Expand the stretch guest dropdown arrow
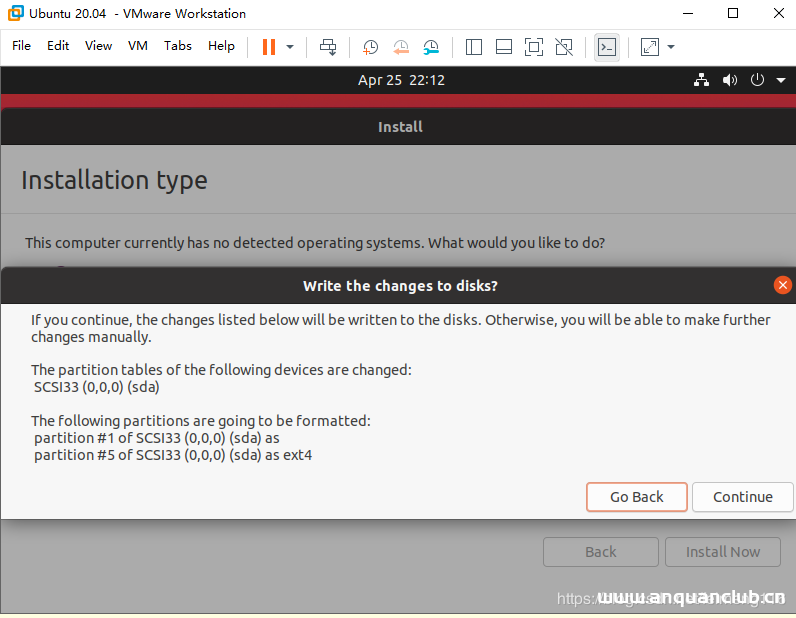This screenshot has width=796, height=618. tap(671, 47)
